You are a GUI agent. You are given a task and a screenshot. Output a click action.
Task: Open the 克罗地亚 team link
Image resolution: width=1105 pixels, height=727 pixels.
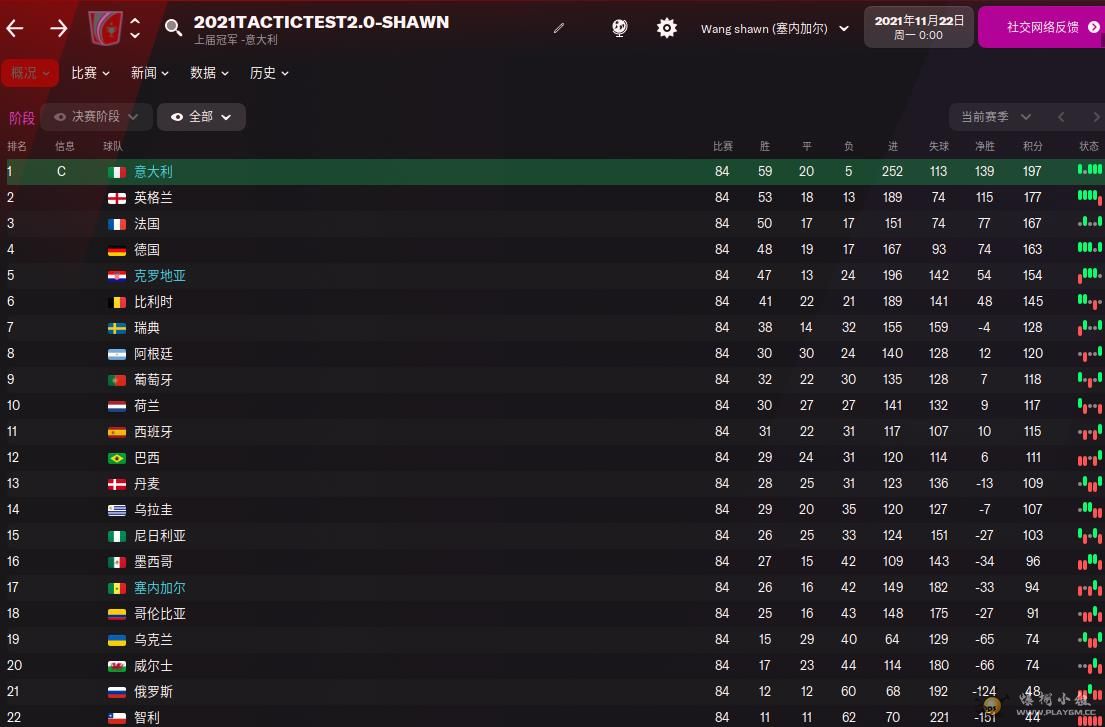160,276
